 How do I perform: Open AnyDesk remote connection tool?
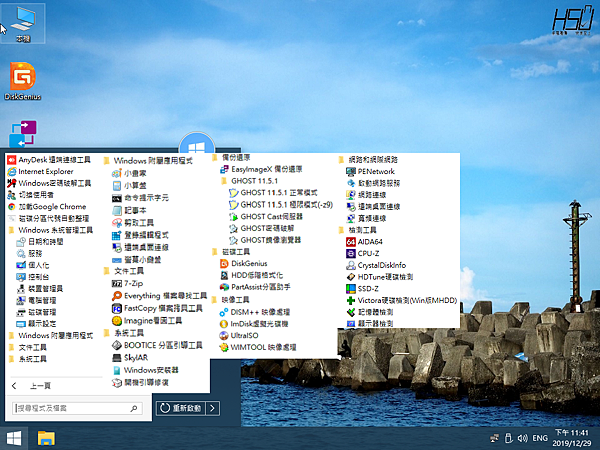click(49, 160)
